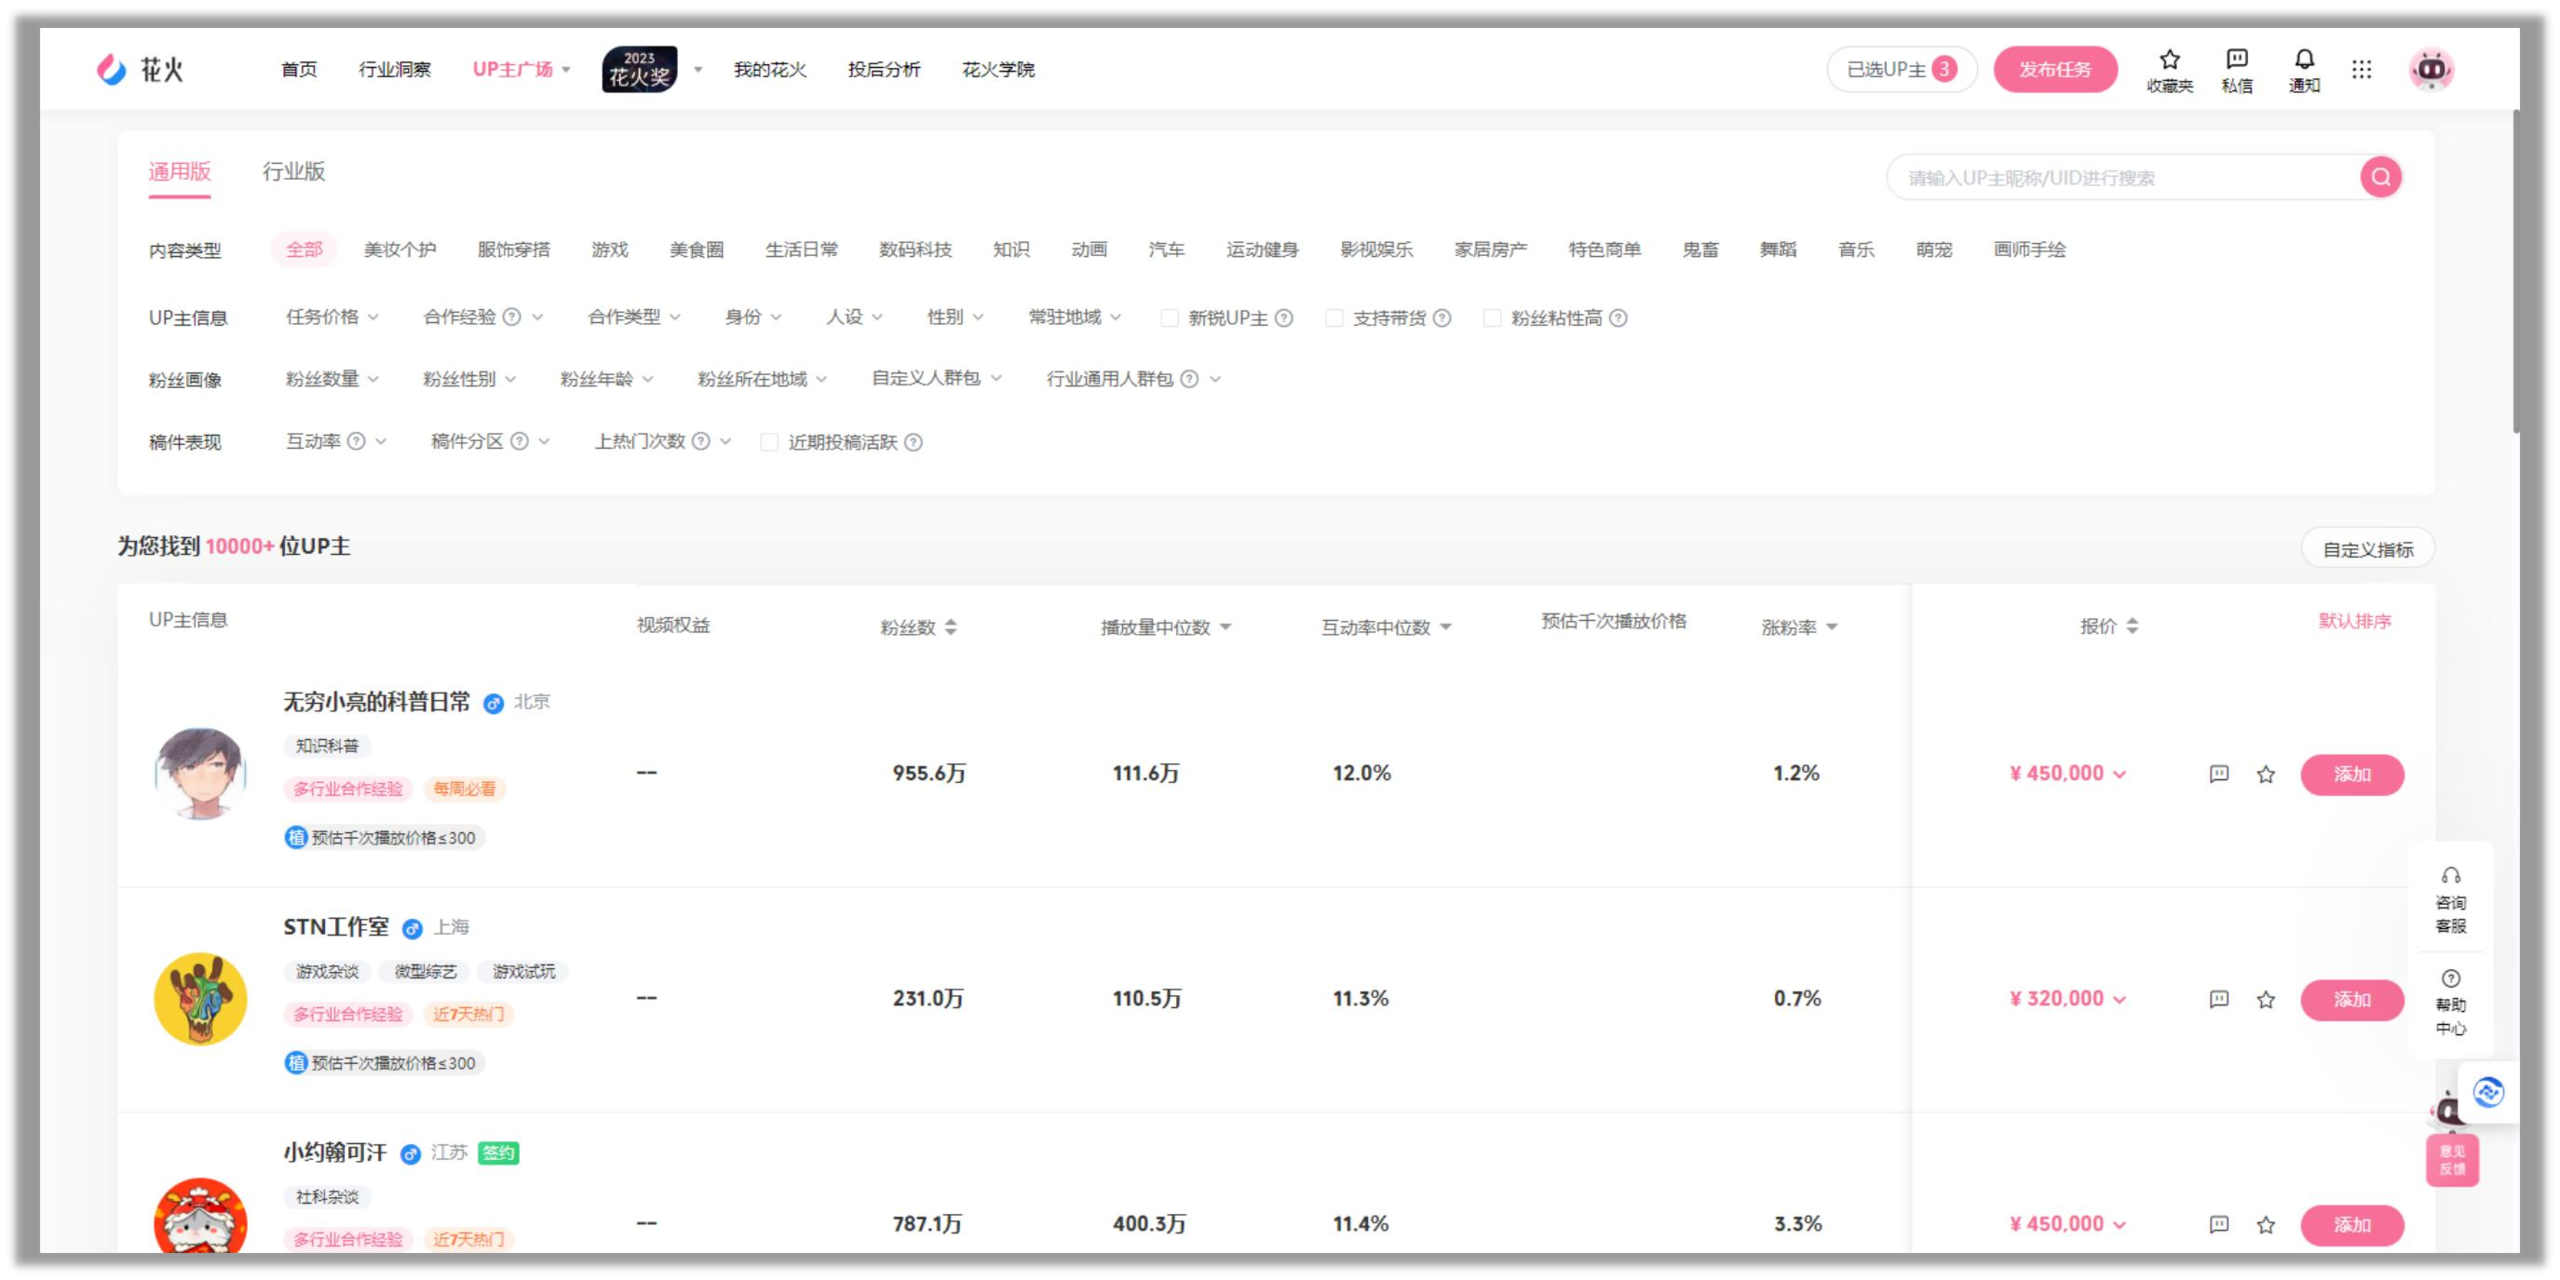Click the 2023 花火奖 badge
The image size is (2560, 1280).
click(x=639, y=69)
